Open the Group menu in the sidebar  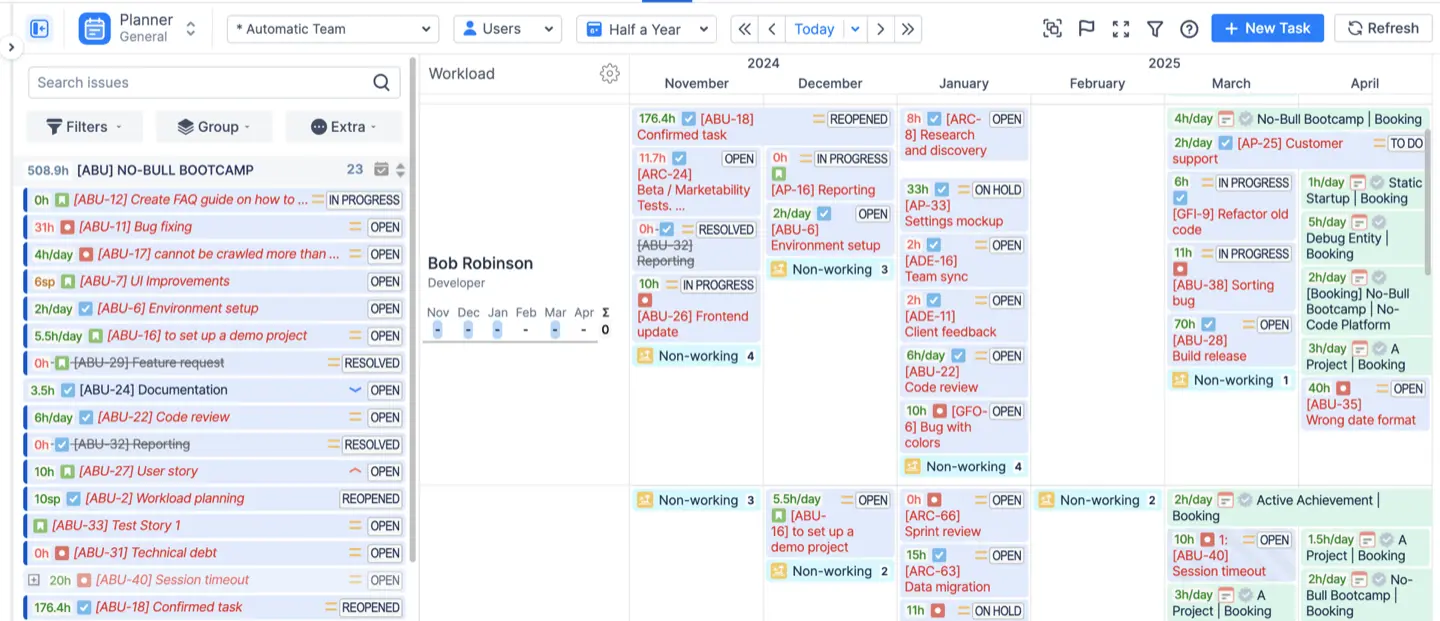(x=213, y=126)
